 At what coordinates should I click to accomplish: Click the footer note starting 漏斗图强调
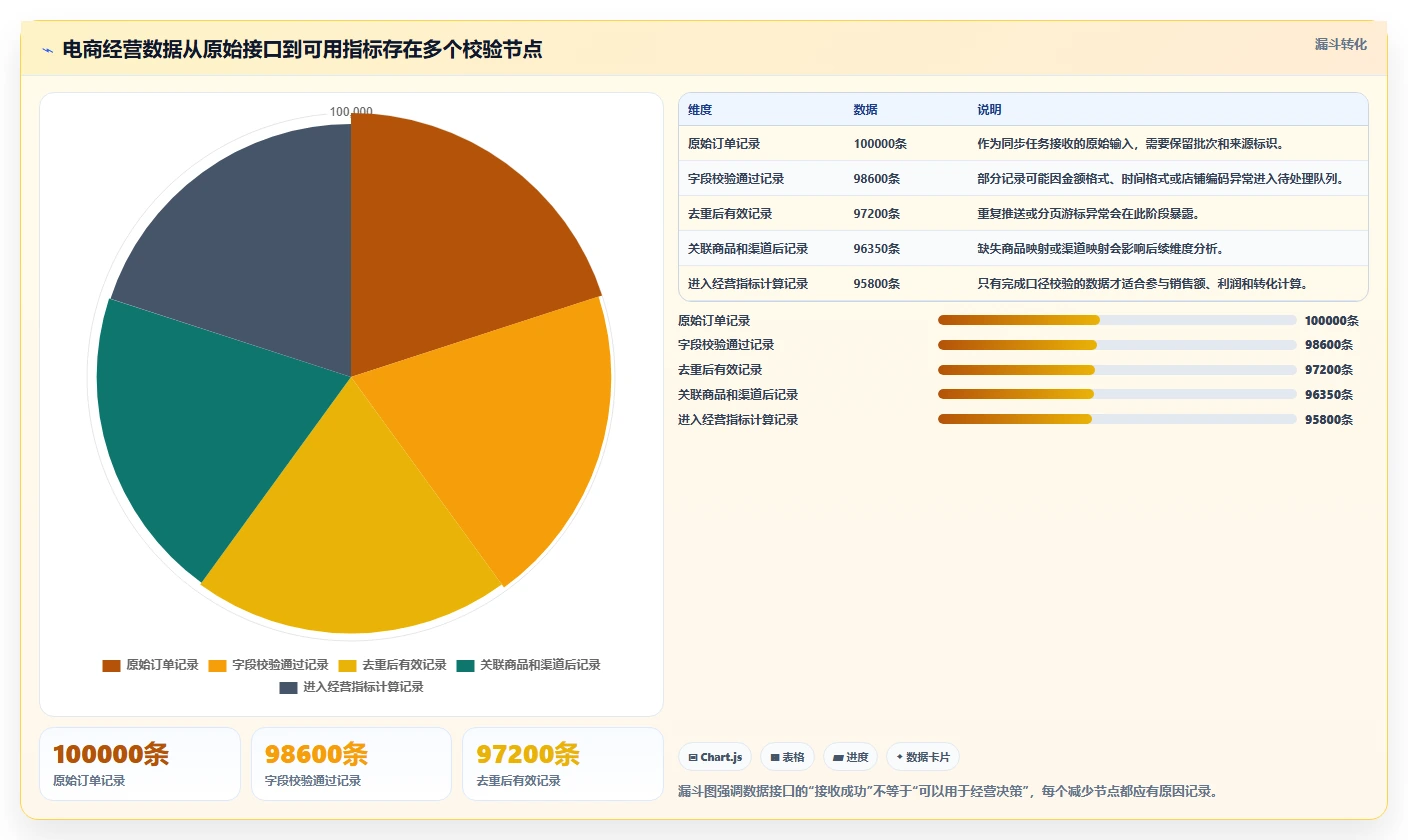pyautogui.click(x=948, y=792)
